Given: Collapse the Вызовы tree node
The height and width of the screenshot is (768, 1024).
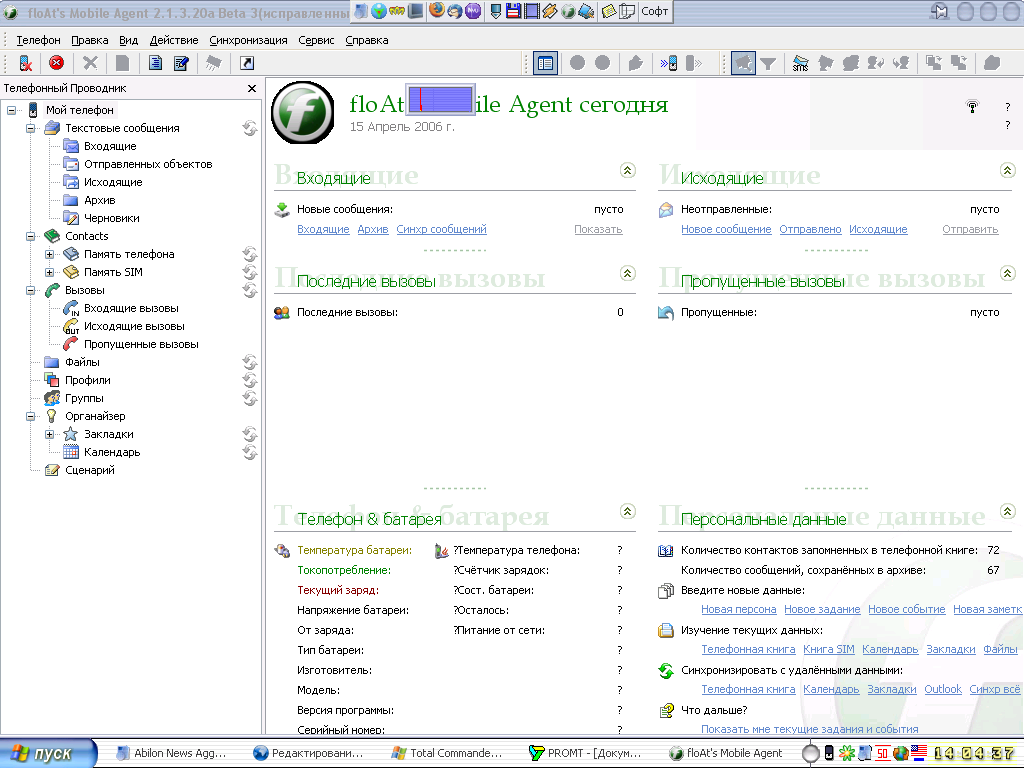Looking at the screenshot, I should click(x=30, y=291).
